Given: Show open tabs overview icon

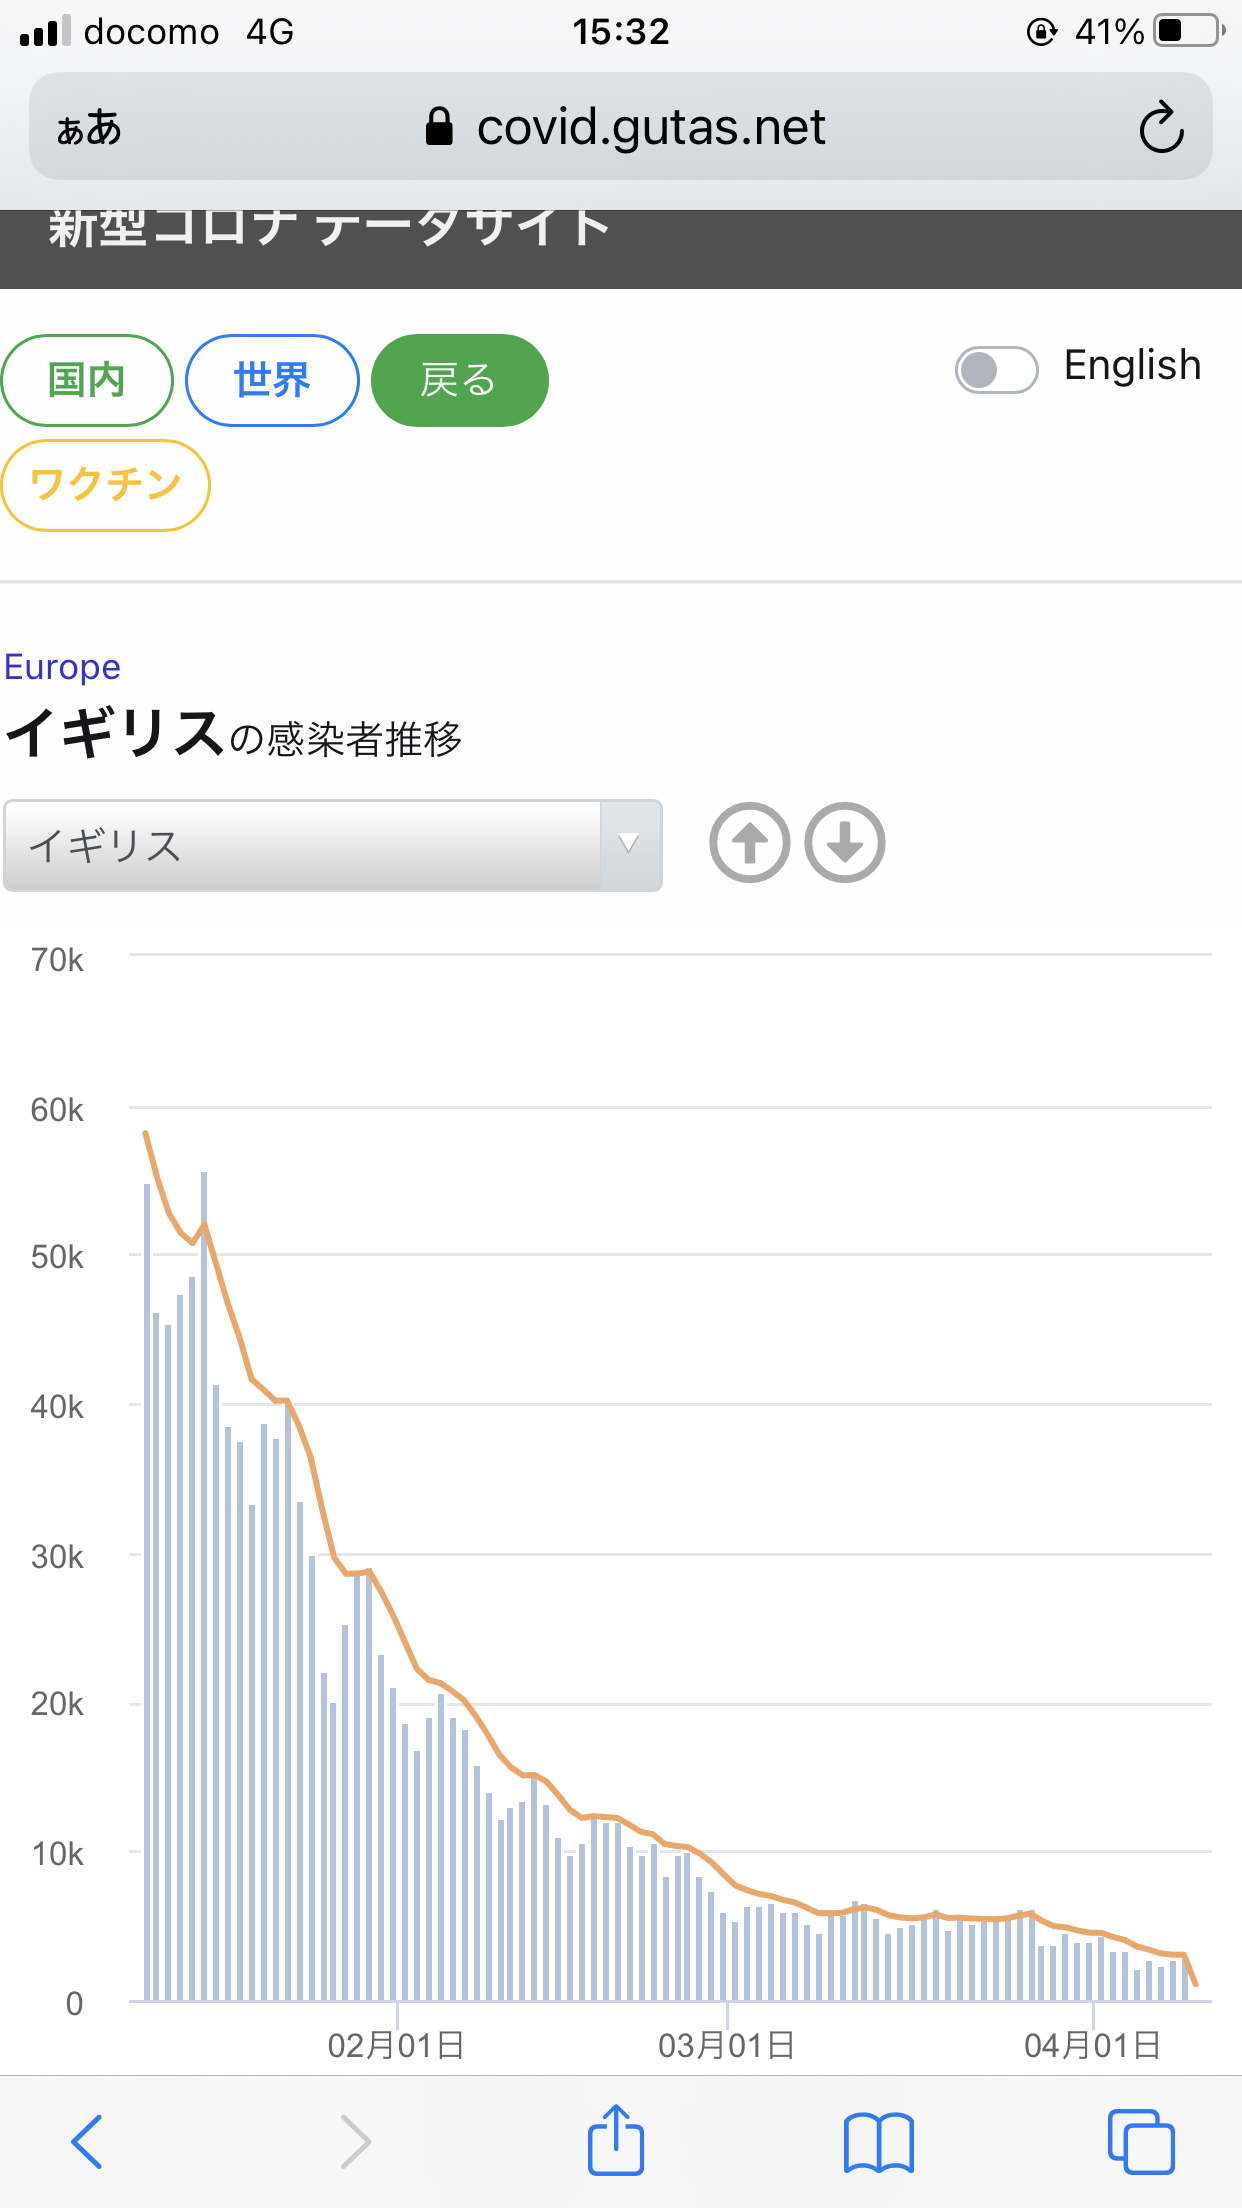Looking at the screenshot, I should point(1141,2142).
